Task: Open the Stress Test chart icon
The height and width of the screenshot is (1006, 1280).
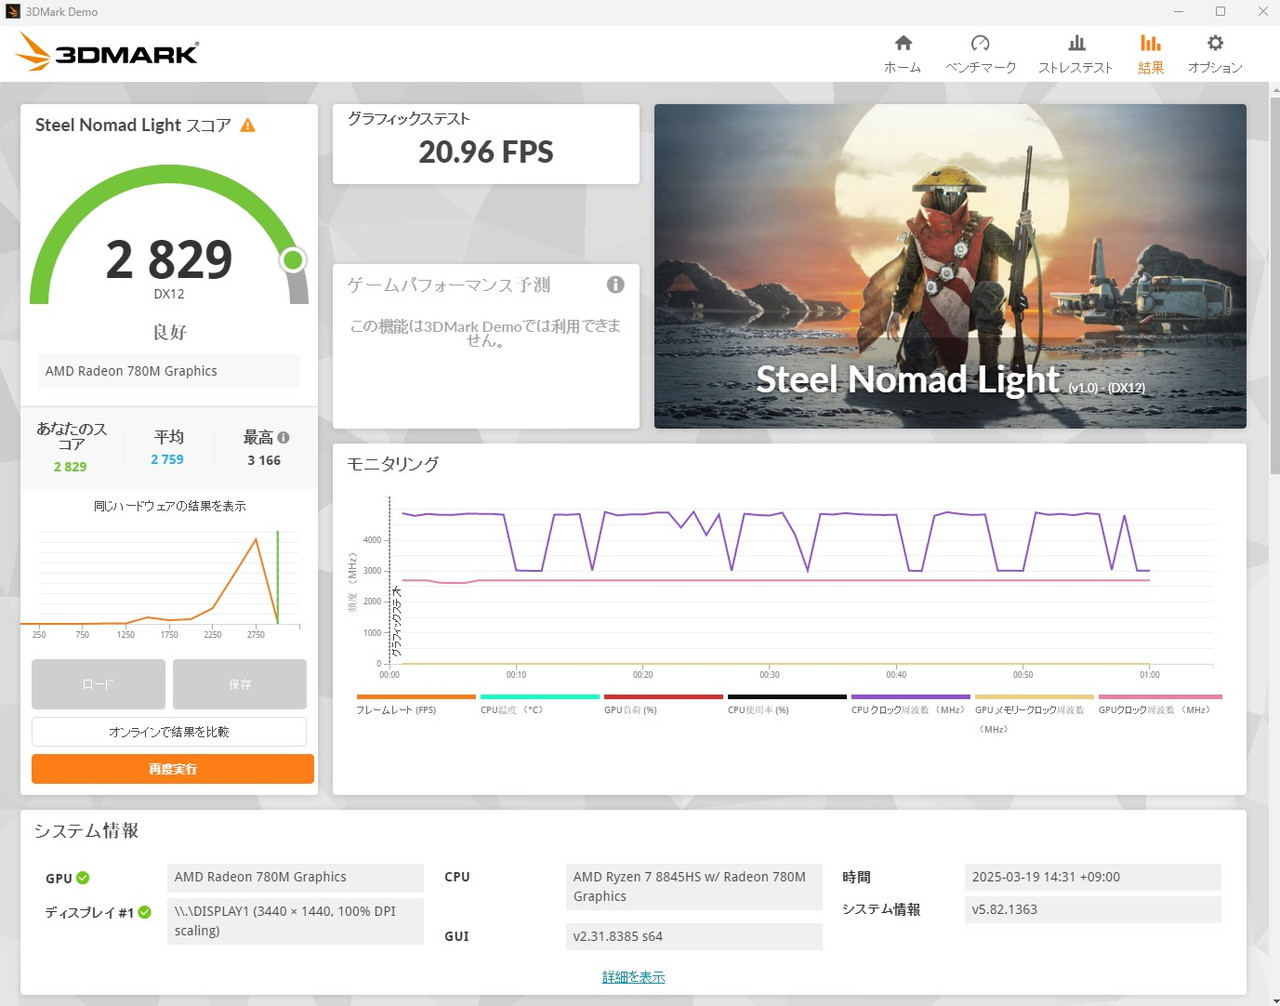Action: tap(1076, 43)
